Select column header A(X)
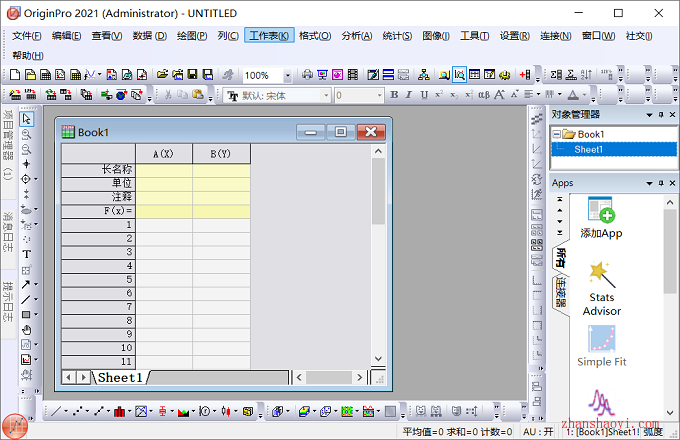 pos(163,154)
